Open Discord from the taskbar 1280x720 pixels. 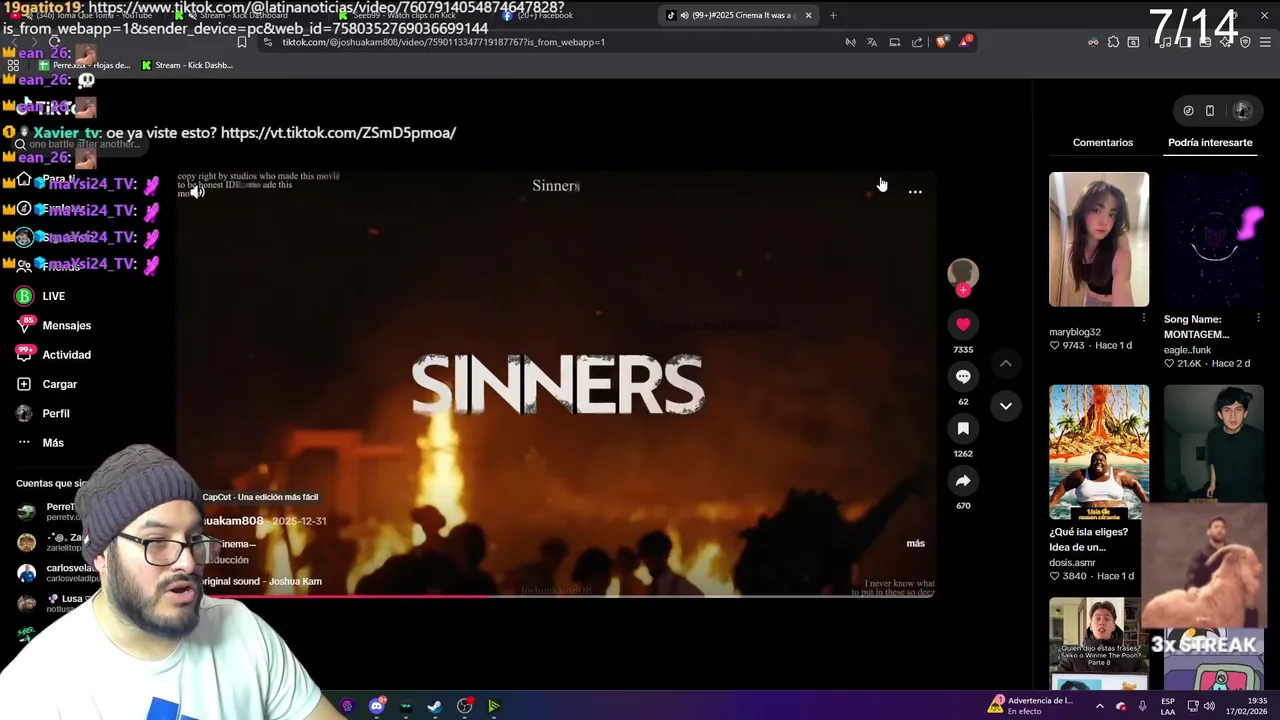click(x=377, y=706)
